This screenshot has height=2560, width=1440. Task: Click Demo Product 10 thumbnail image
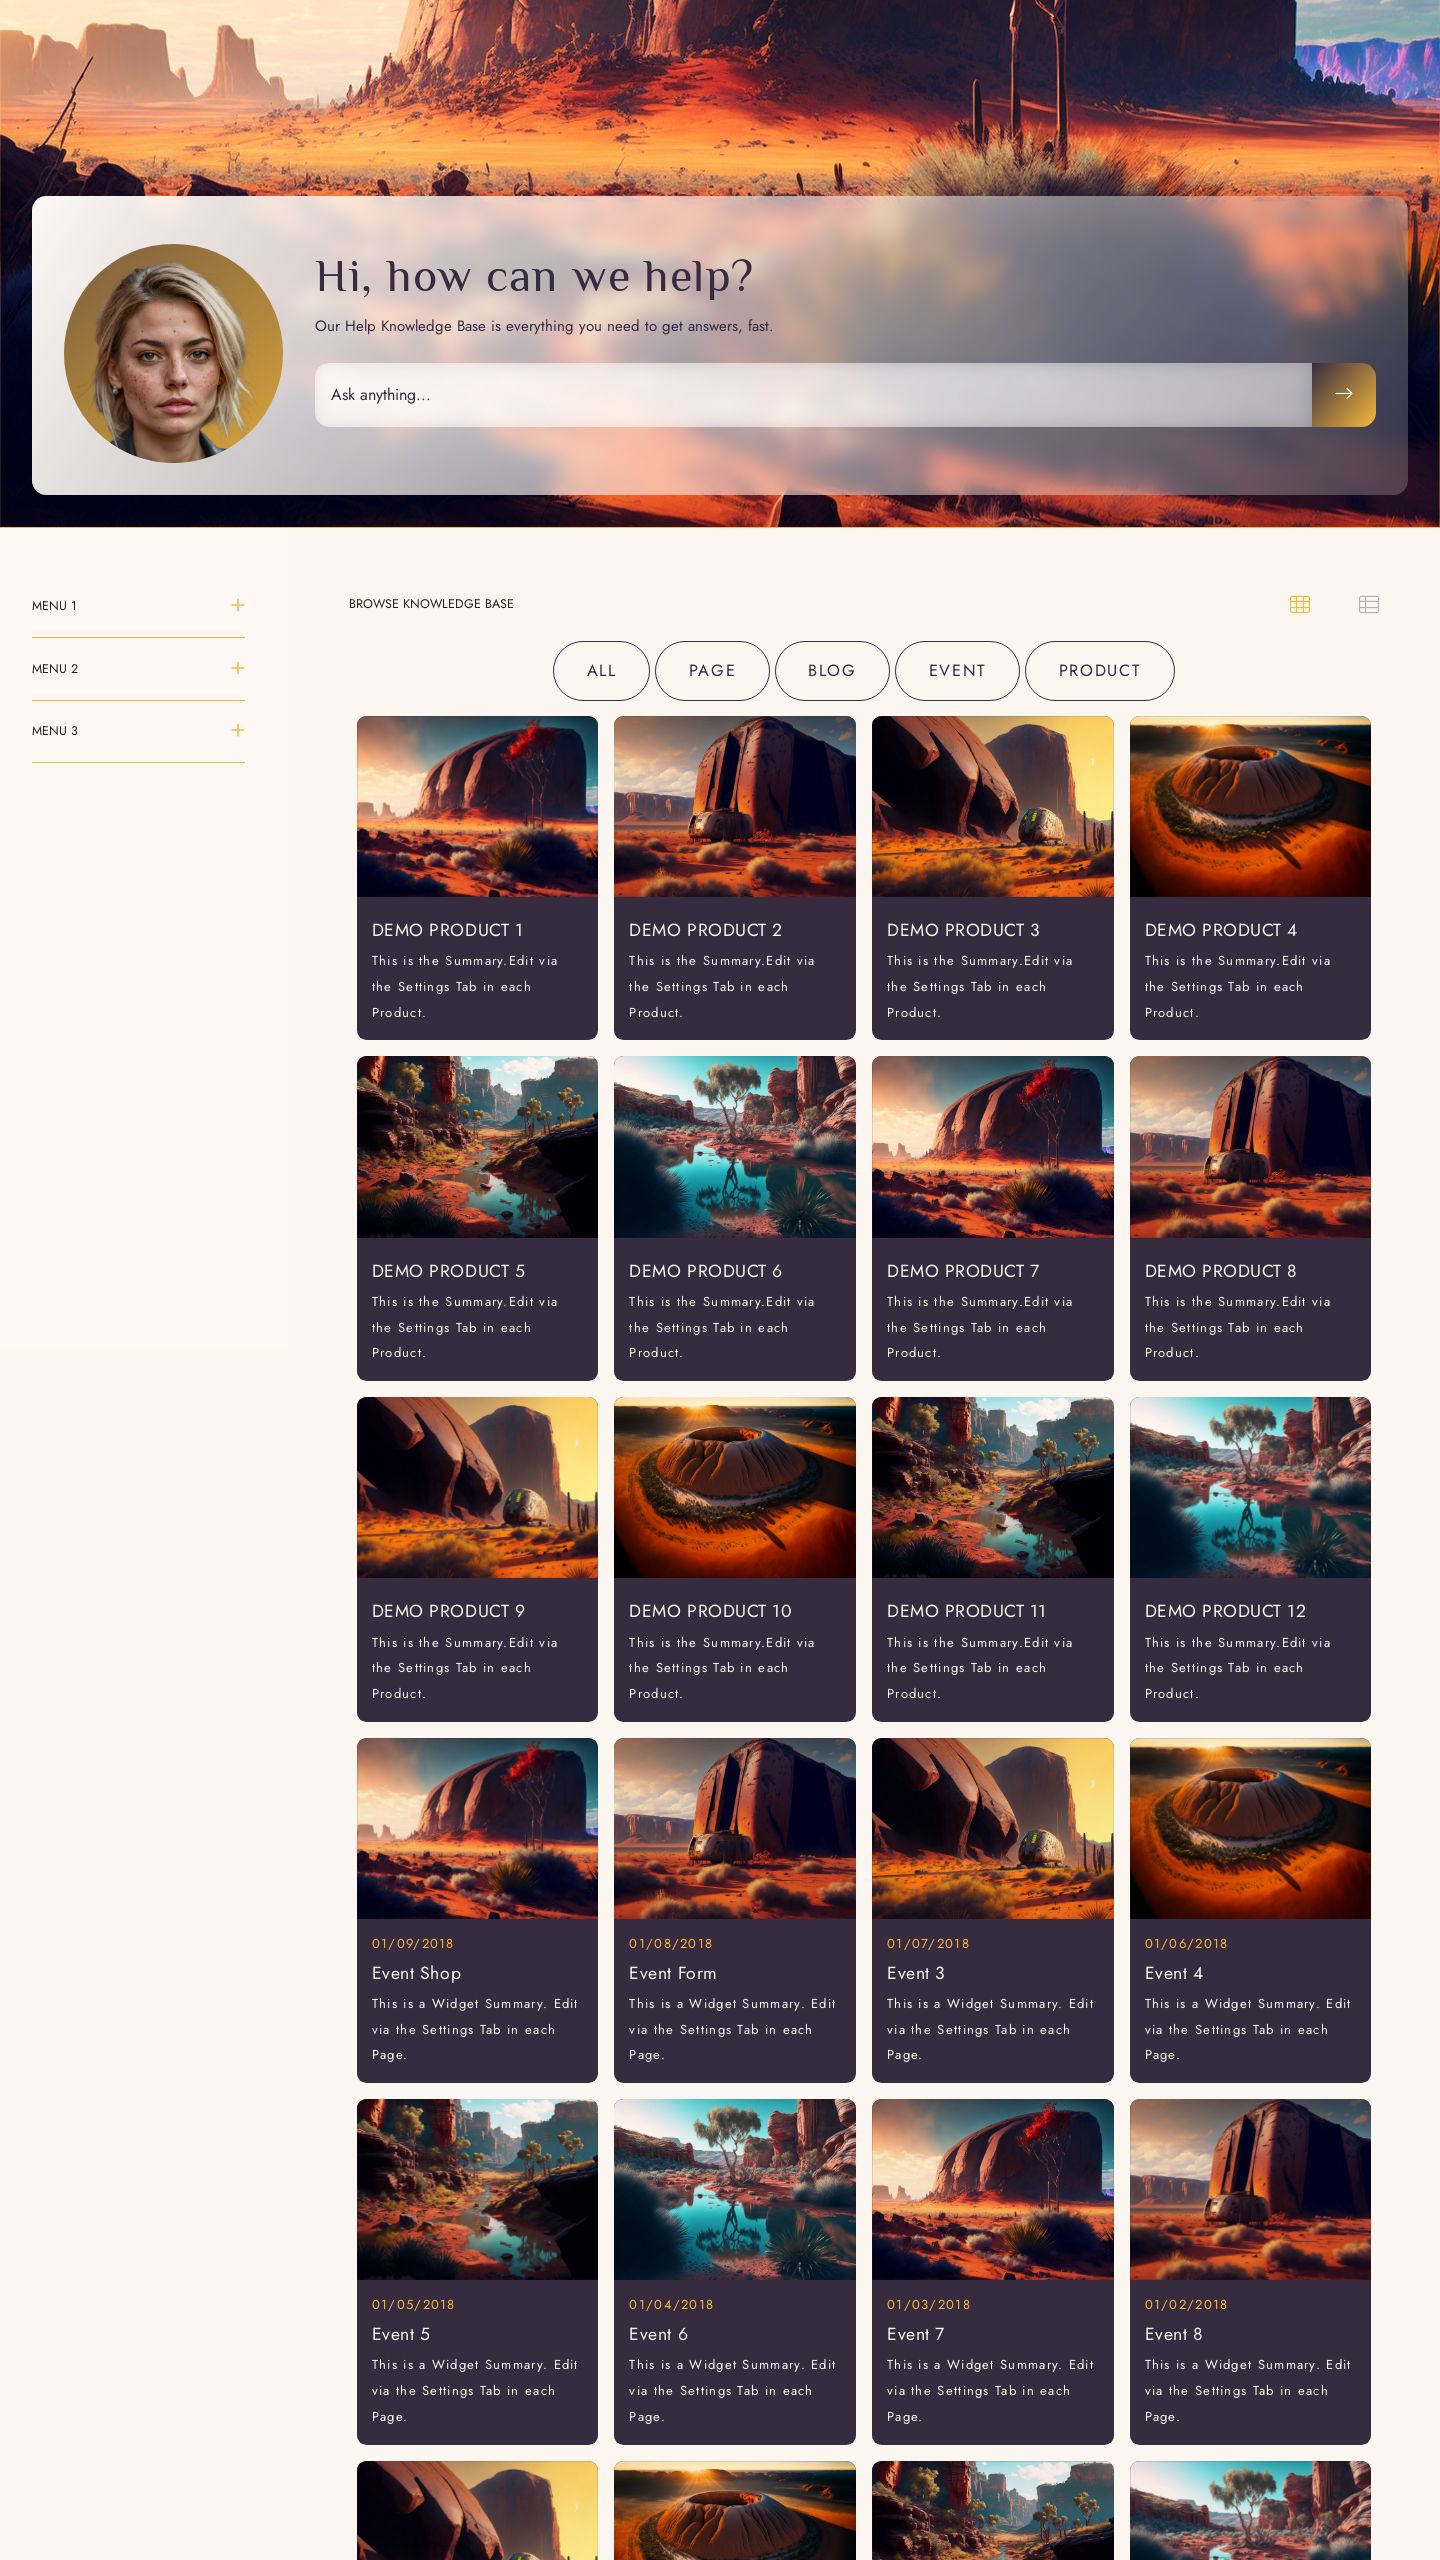[x=734, y=1487]
